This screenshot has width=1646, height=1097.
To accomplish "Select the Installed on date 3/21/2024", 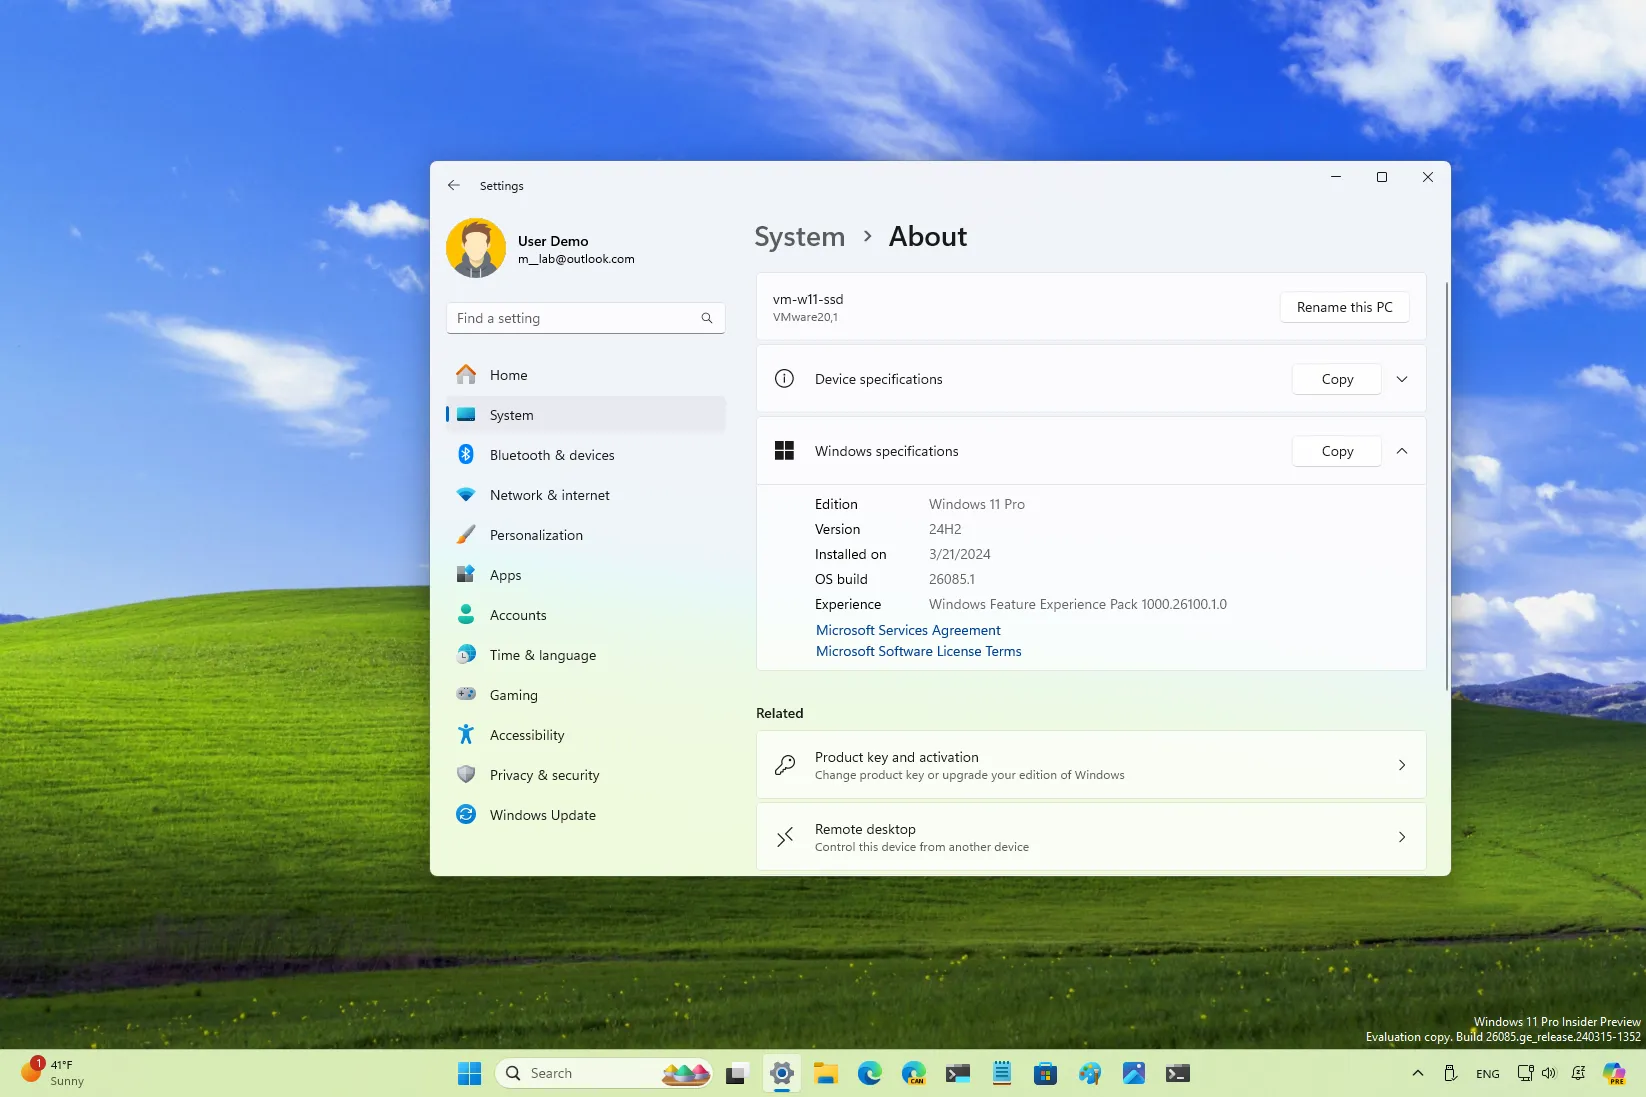I will point(959,554).
